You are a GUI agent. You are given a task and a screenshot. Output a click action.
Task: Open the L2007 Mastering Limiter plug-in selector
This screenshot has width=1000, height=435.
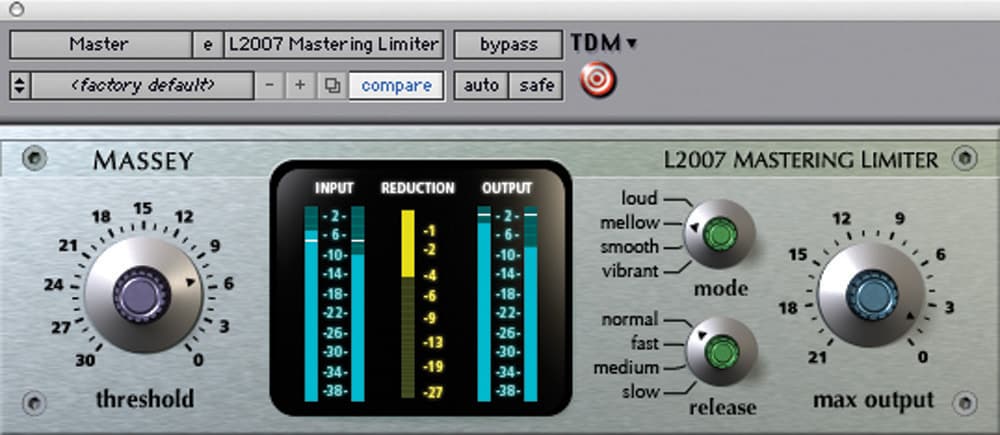click(334, 44)
